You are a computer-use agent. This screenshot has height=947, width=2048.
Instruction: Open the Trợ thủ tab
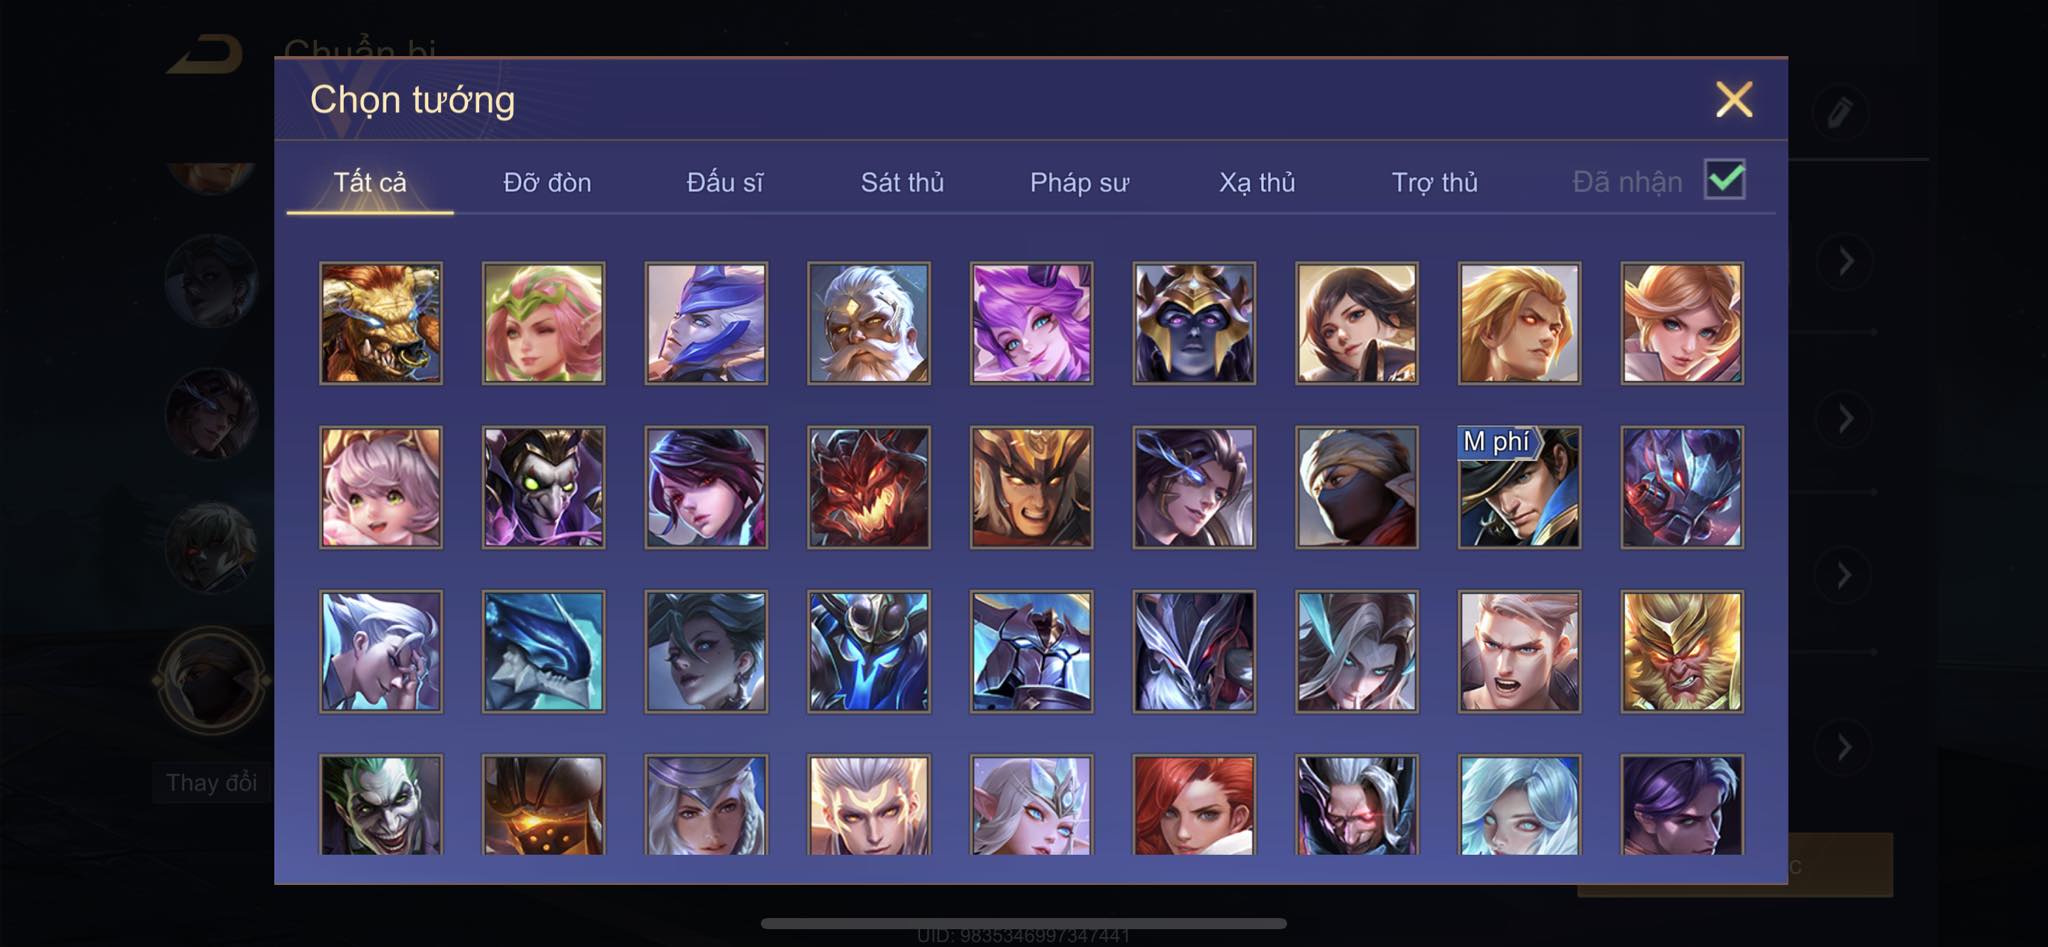point(1434,182)
